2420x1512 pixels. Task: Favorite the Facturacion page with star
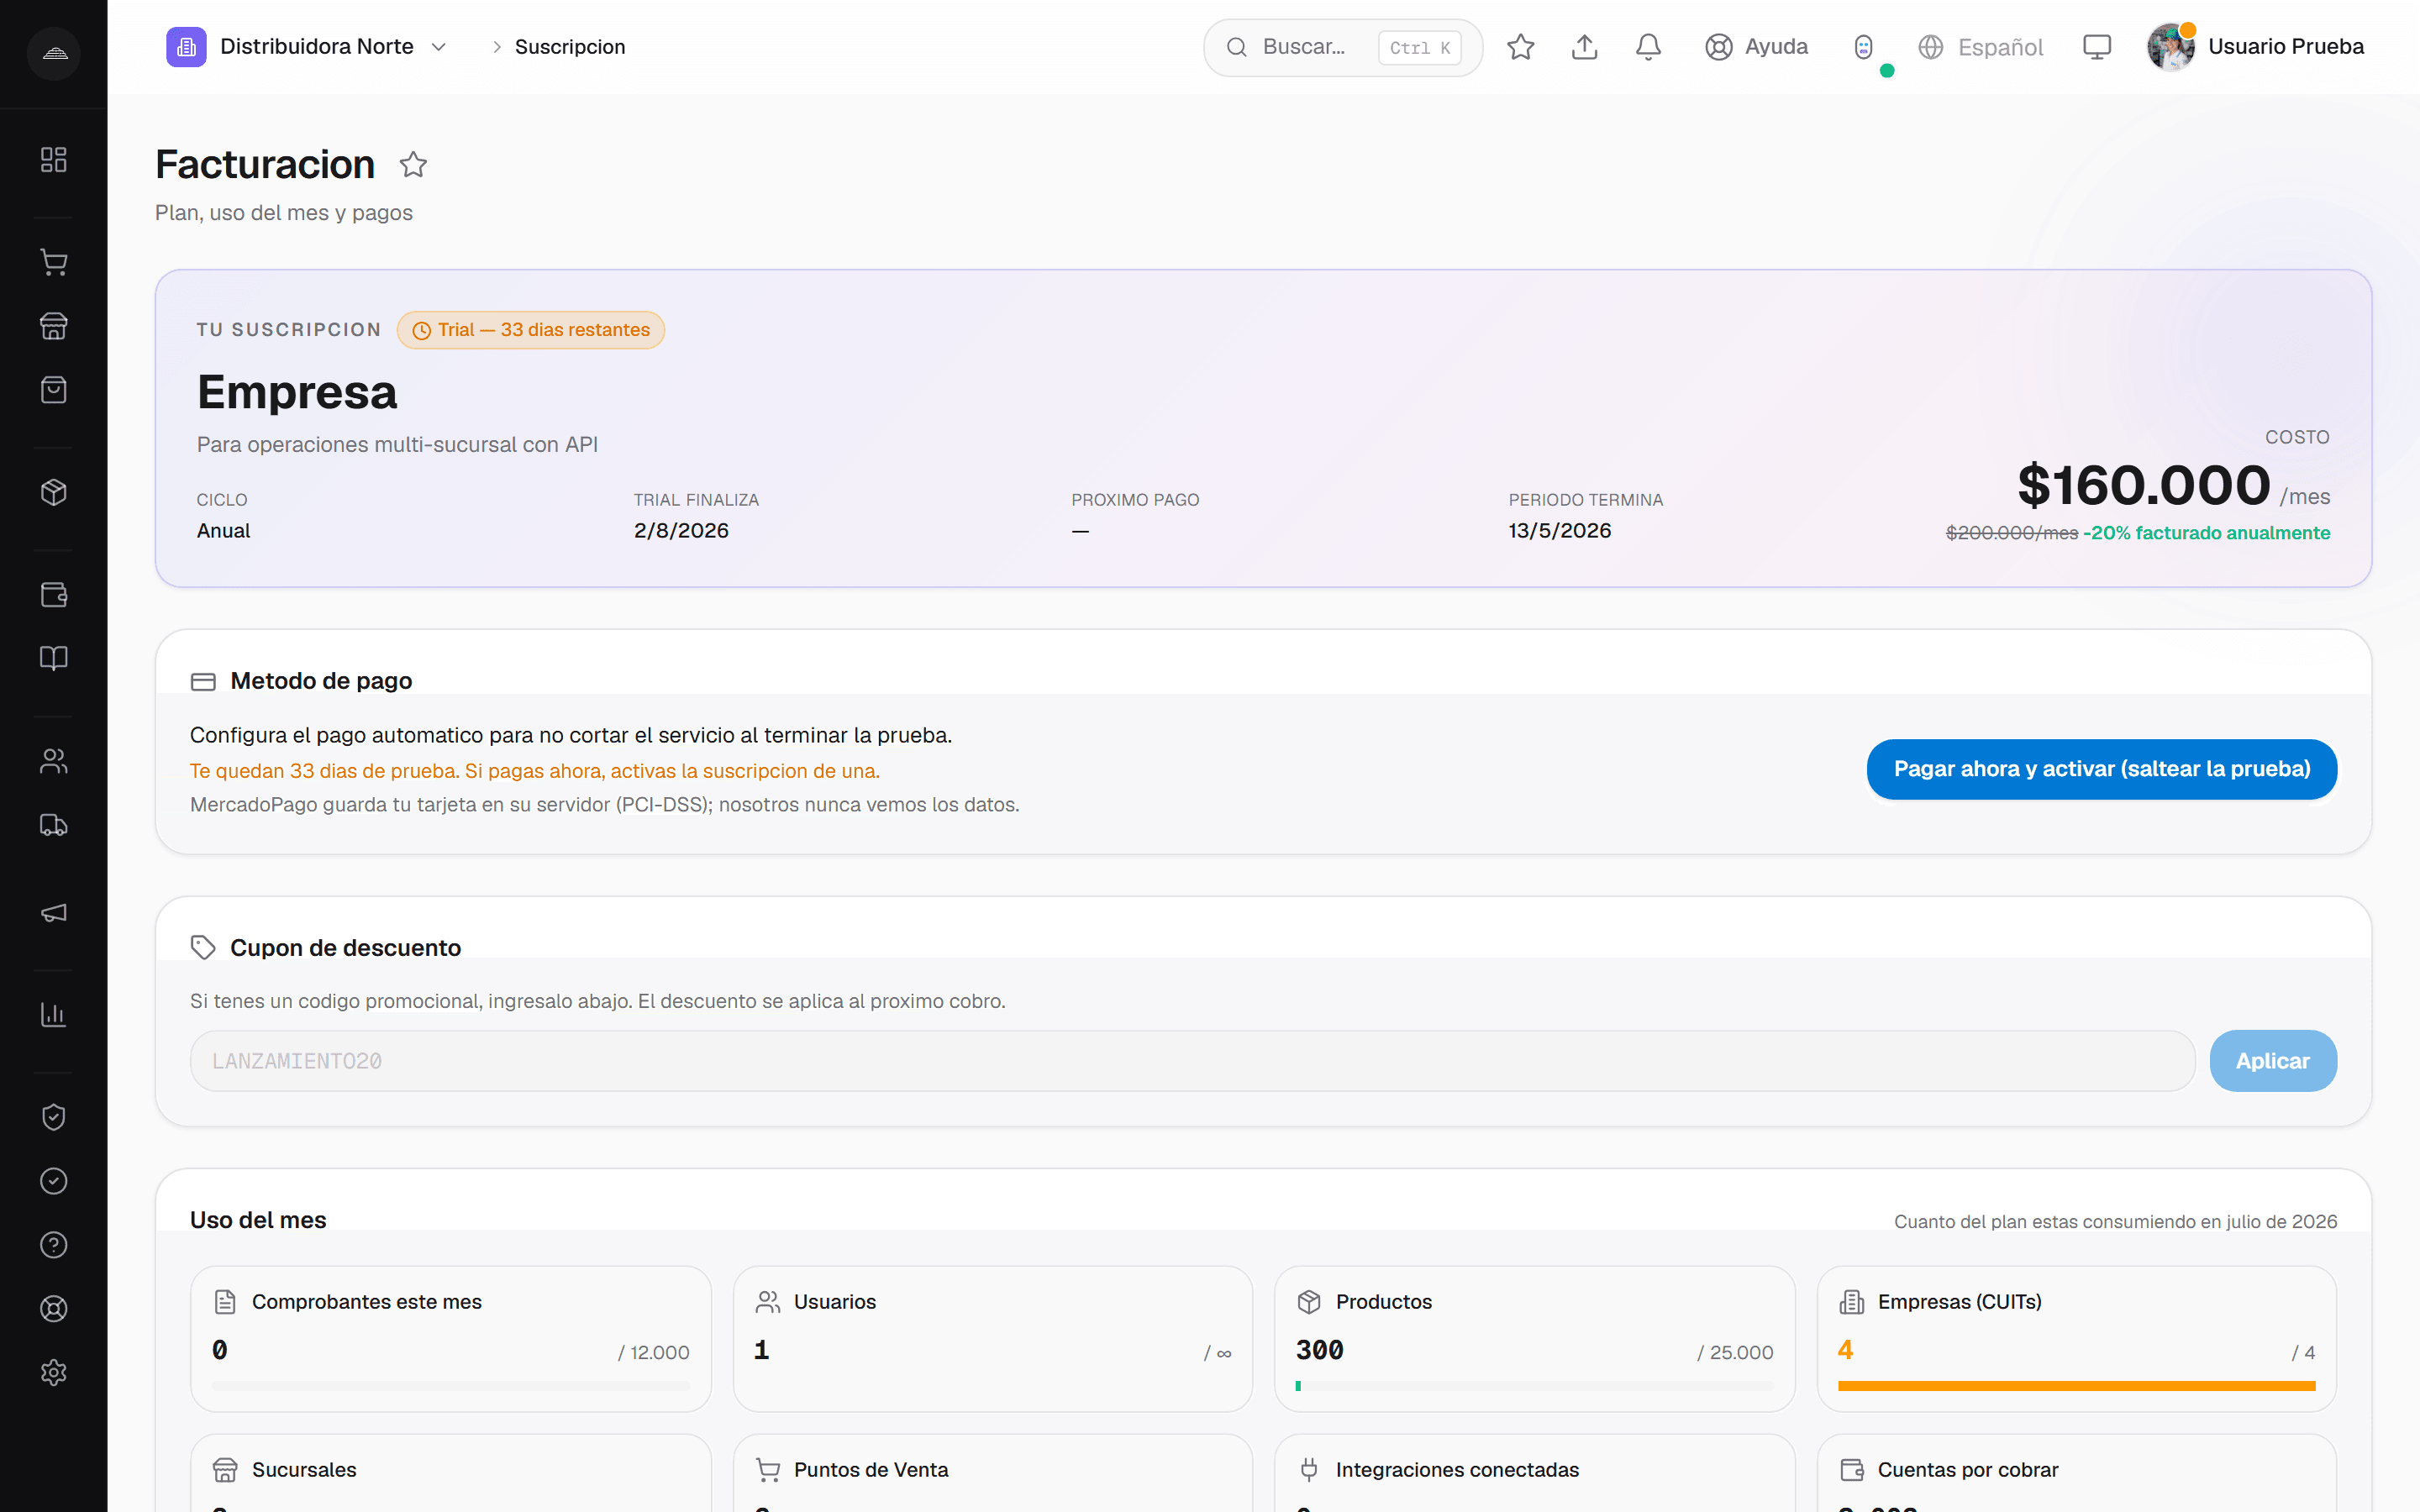coord(413,165)
